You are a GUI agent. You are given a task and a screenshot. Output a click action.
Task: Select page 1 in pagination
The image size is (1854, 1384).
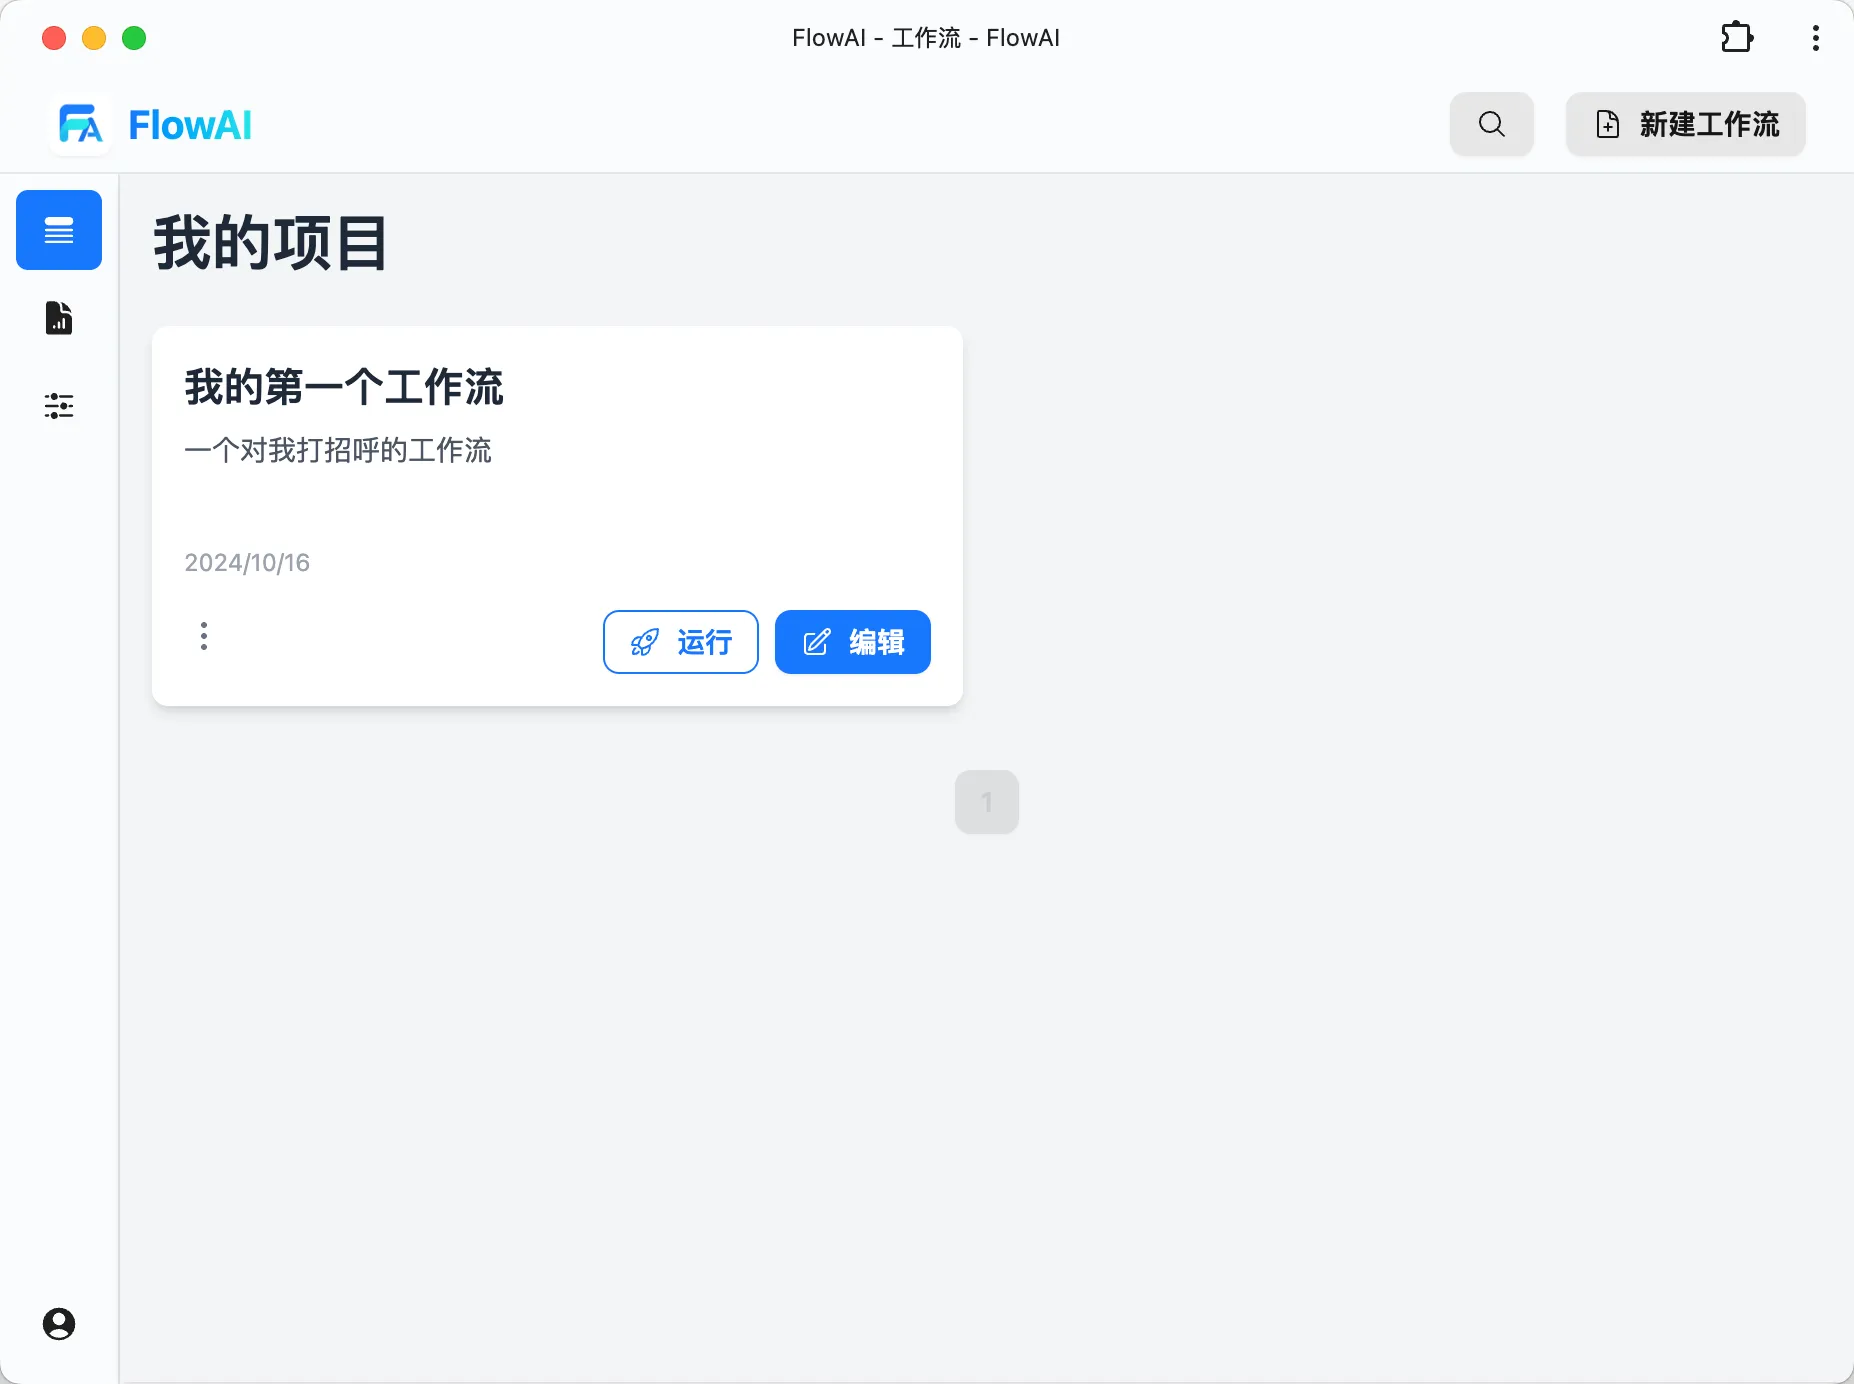pyautogui.click(x=987, y=802)
